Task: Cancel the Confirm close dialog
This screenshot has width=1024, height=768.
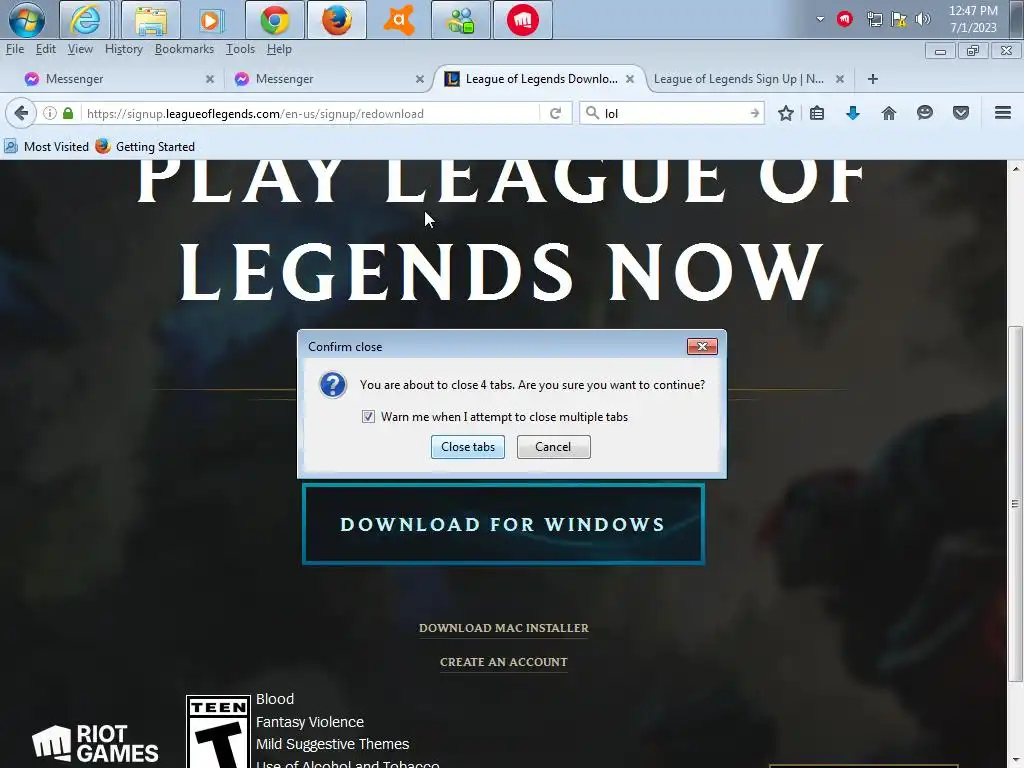Action: coord(553,447)
